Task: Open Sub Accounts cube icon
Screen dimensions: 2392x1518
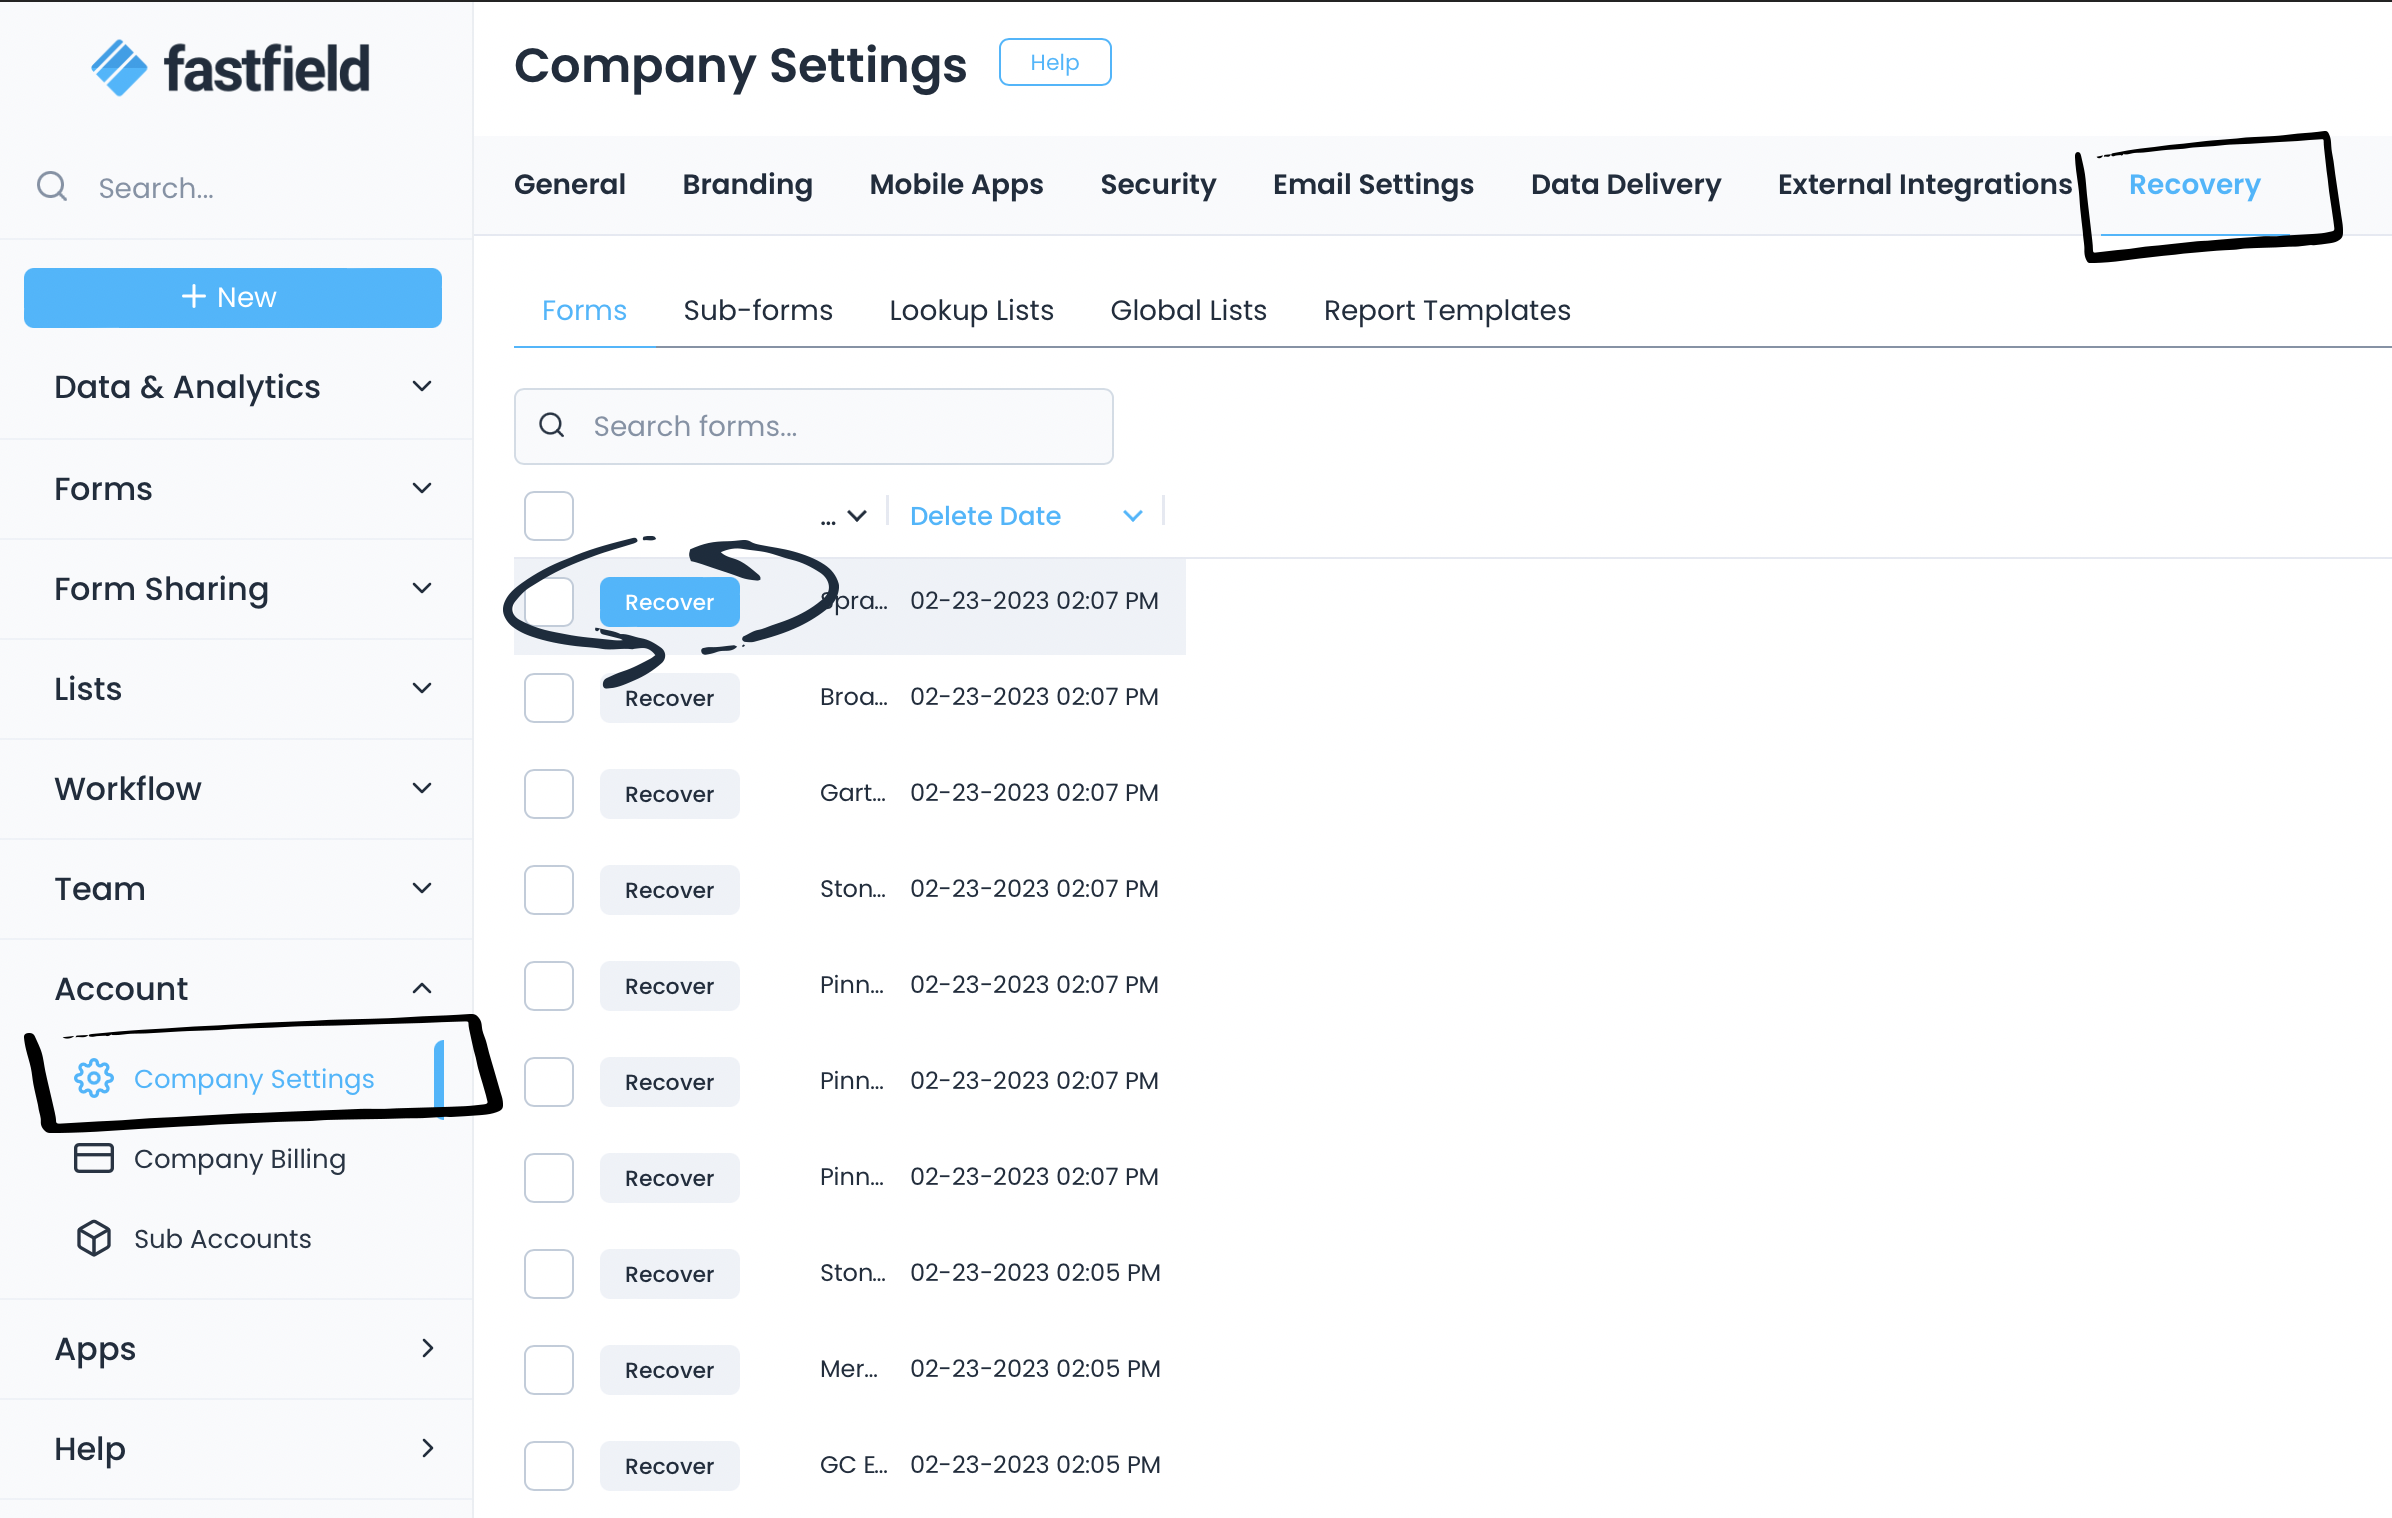Action: 94,1238
